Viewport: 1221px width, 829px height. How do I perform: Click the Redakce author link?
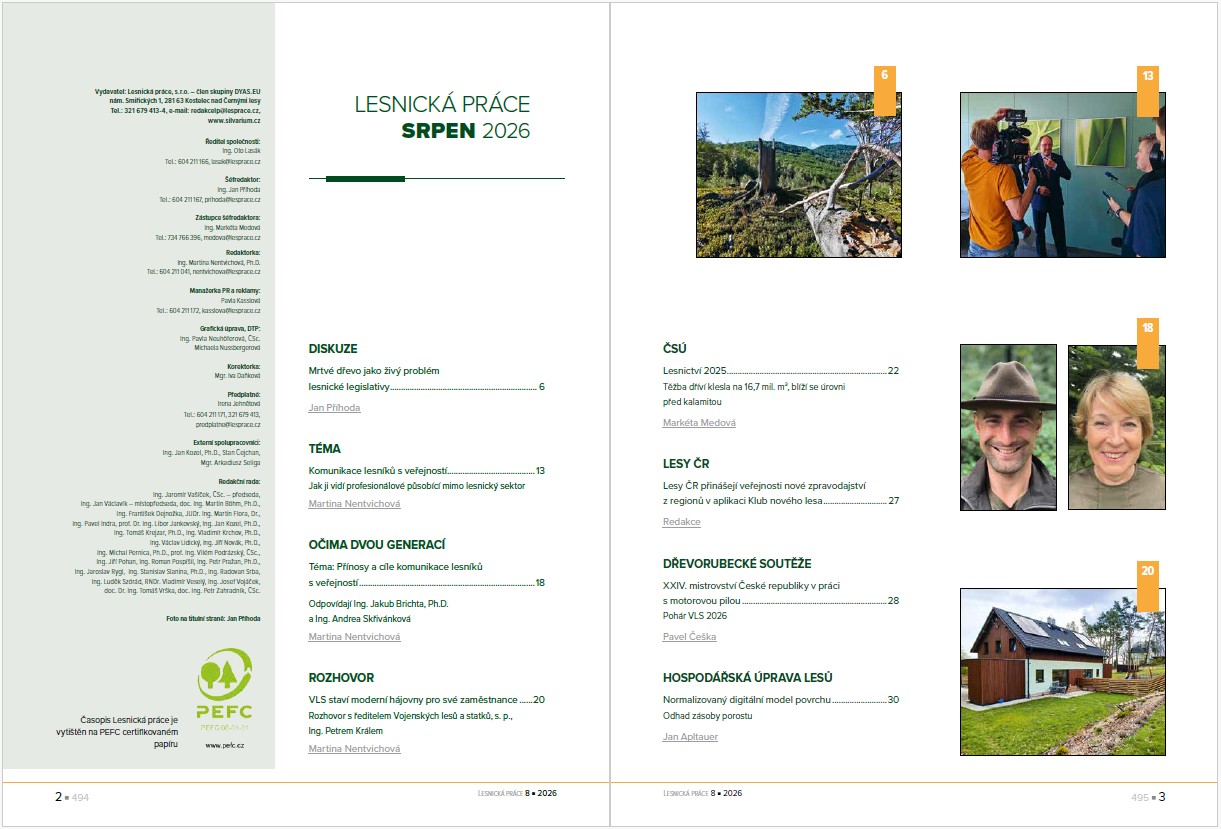[x=682, y=522]
